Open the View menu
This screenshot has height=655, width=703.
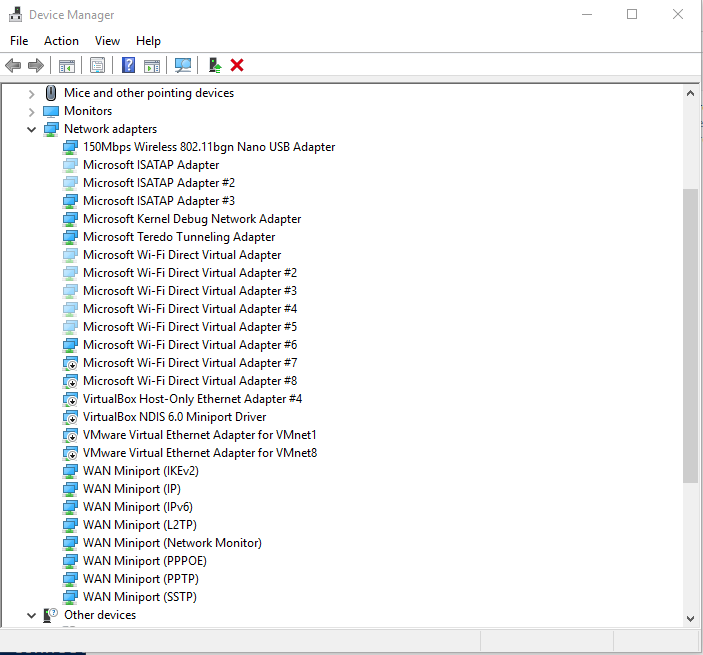[x=107, y=41]
